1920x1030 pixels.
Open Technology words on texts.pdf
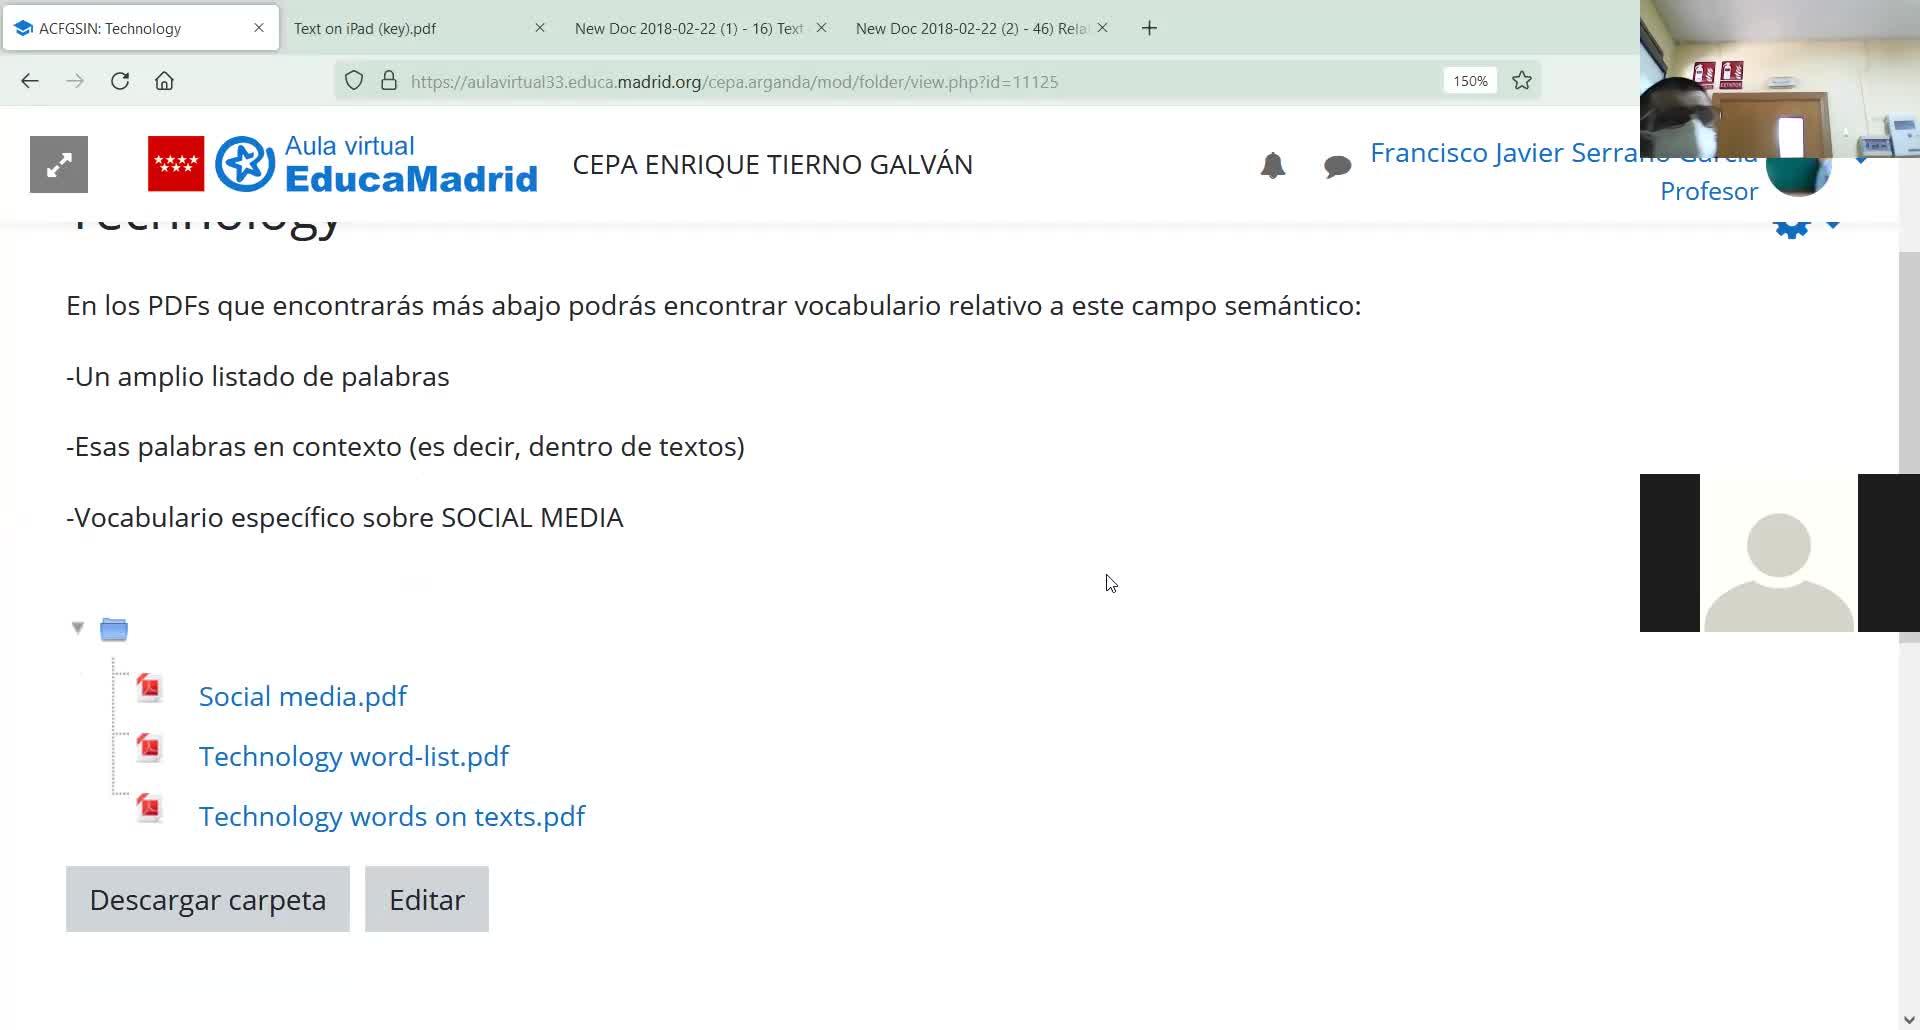pyautogui.click(x=392, y=816)
